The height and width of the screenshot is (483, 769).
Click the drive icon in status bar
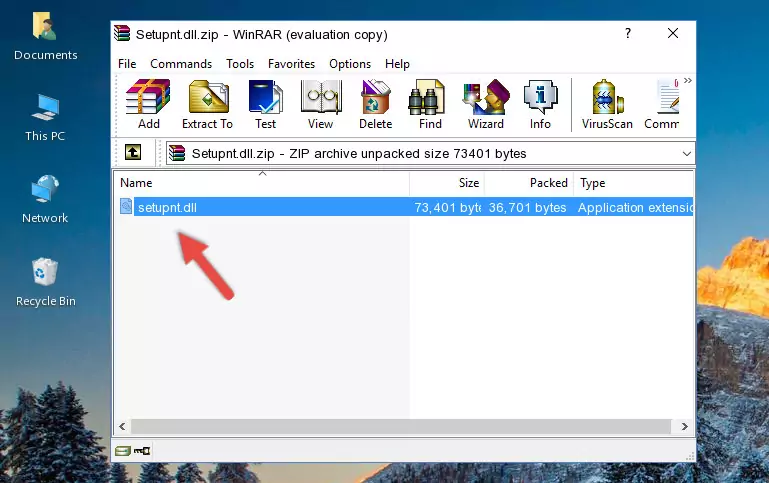tap(123, 451)
